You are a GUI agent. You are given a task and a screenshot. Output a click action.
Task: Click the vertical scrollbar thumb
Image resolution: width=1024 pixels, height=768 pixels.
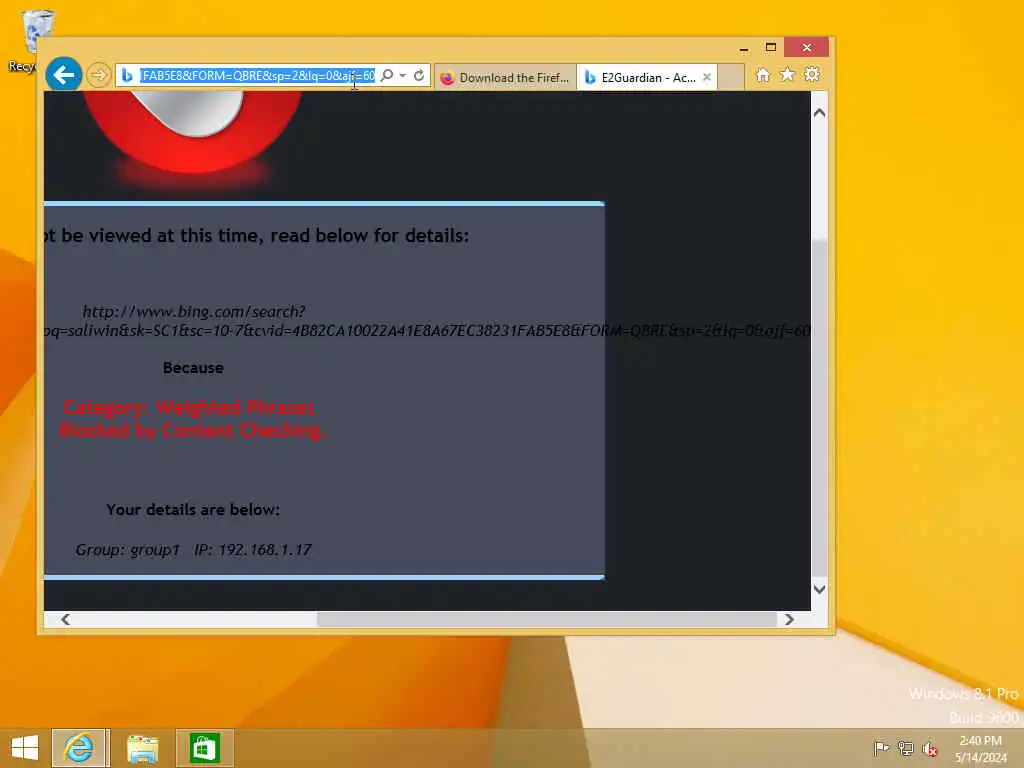[819, 408]
